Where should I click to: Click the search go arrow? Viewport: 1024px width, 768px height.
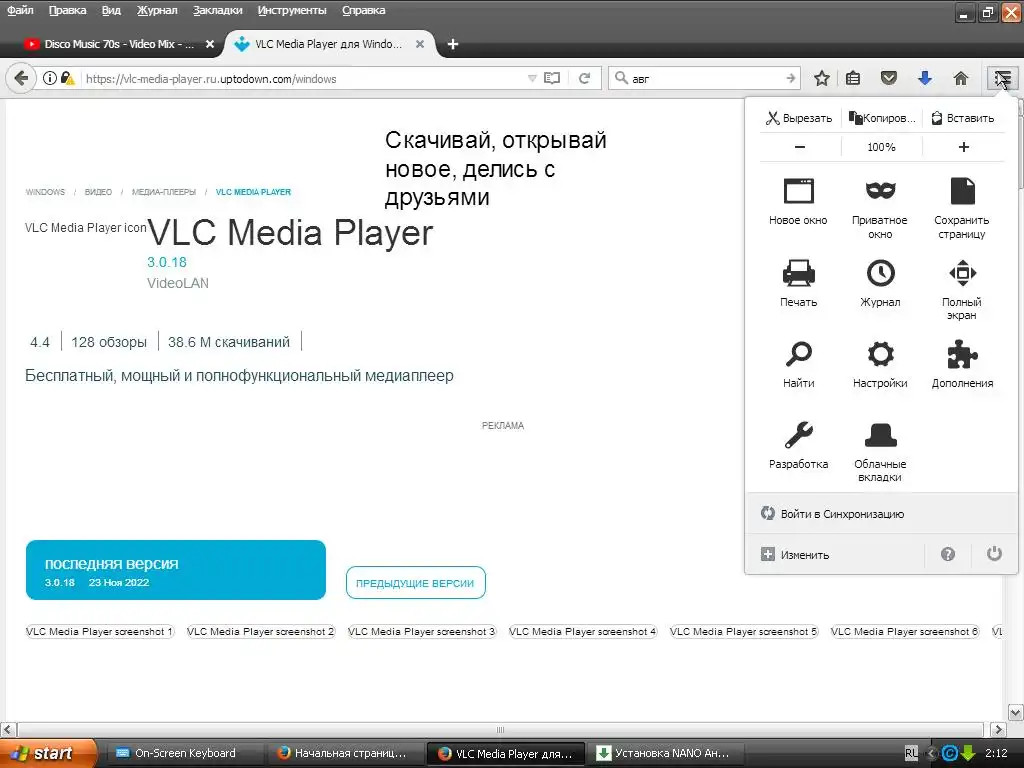pos(790,78)
